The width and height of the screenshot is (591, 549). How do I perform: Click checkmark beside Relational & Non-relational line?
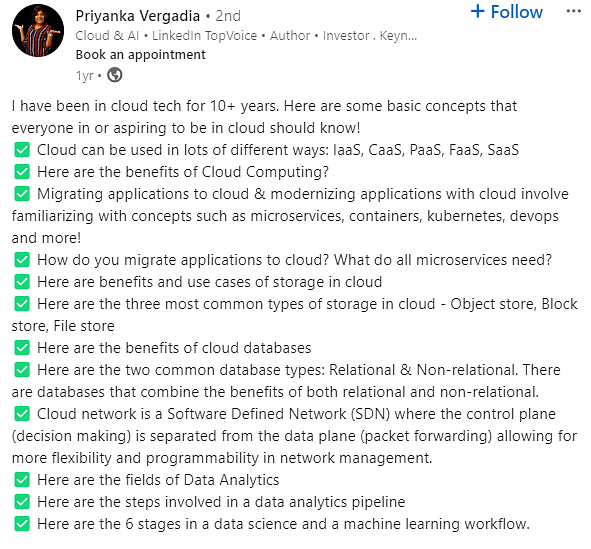pyautogui.click(x=22, y=370)
